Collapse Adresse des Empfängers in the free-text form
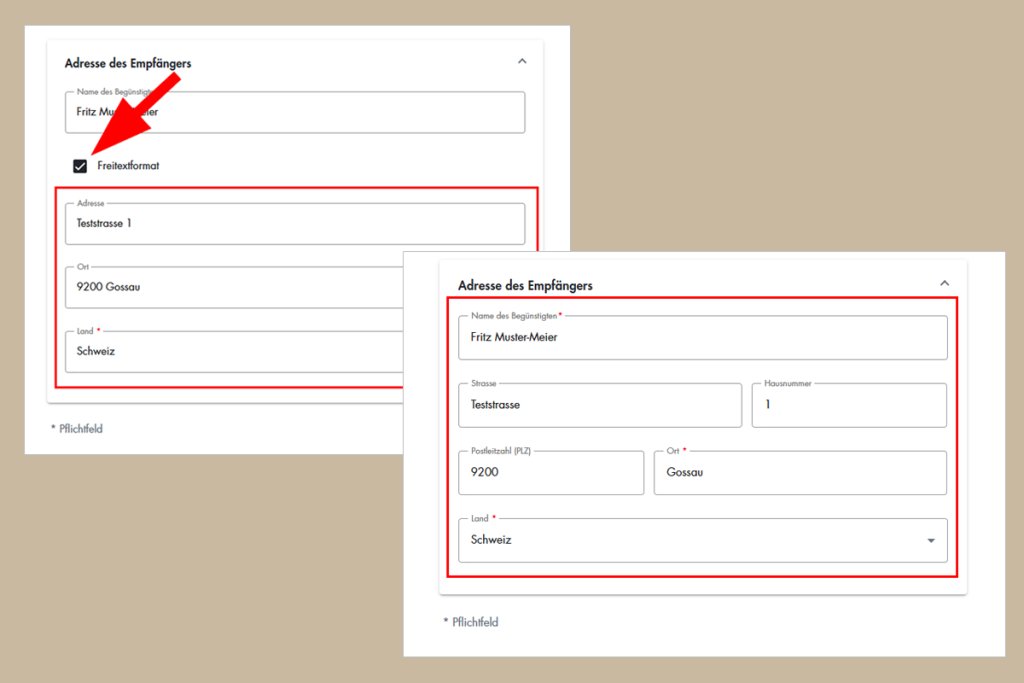 tap(521, 62)
